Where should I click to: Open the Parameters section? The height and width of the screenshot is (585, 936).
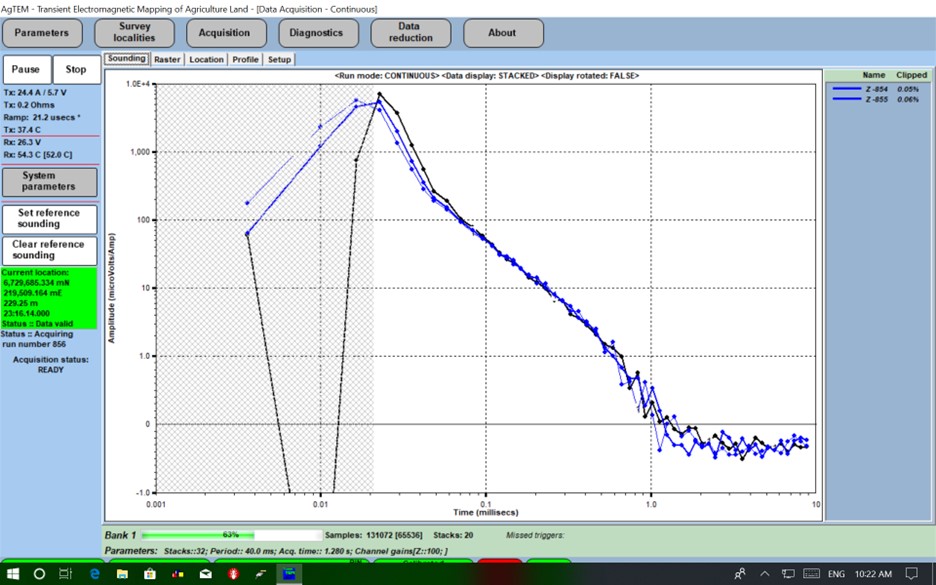[42, 33]
